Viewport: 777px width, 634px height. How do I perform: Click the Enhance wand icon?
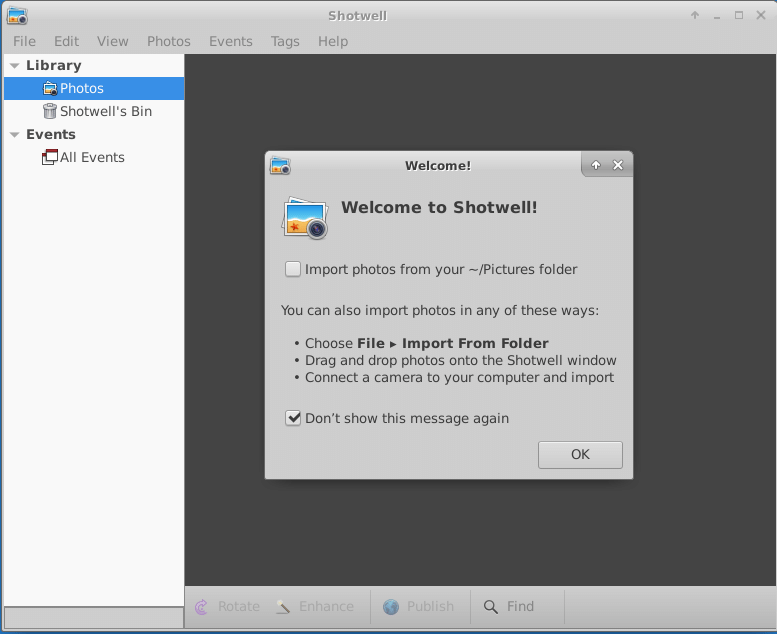(x=283, y=606)
